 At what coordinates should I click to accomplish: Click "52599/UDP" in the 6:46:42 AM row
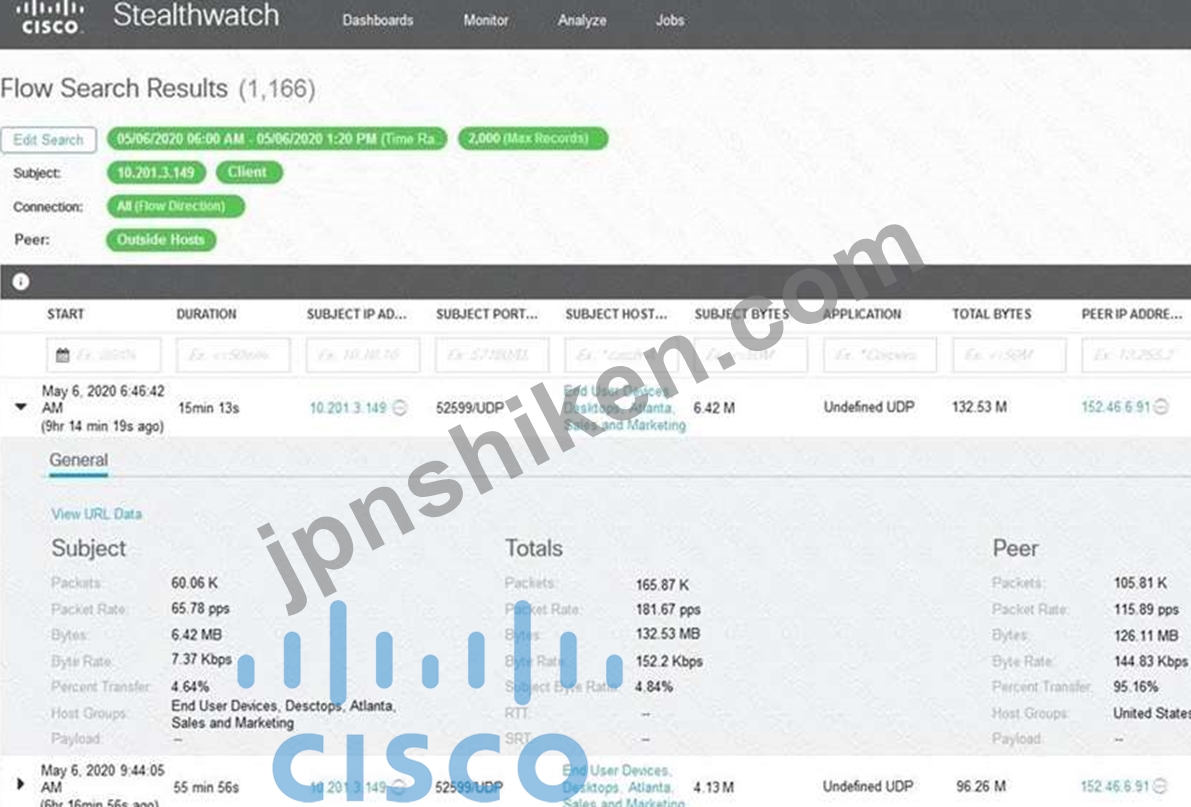470,408
